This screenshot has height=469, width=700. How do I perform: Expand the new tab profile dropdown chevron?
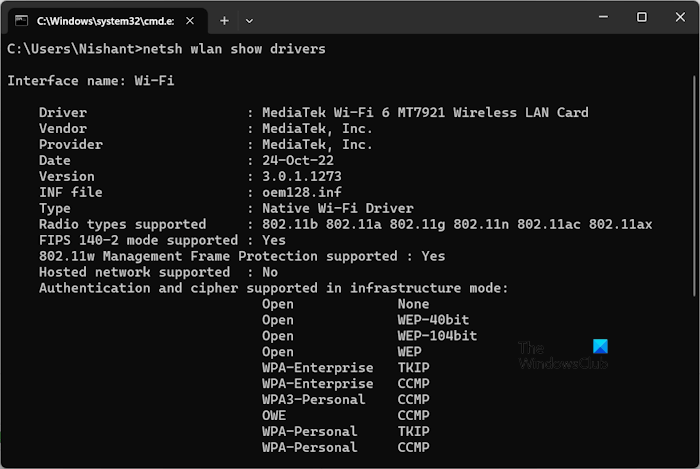pos(249,19)
